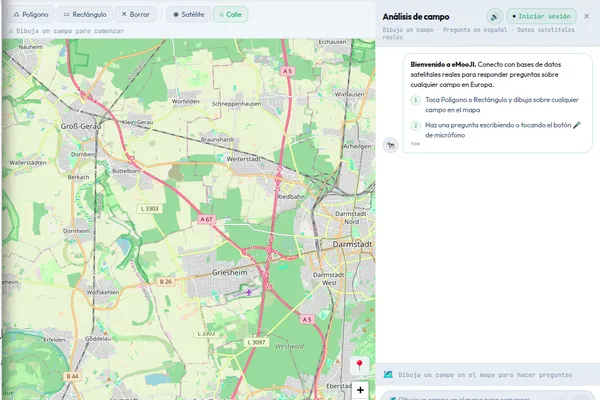
Task: Click the 'Dibuja un campo para comenzar' hint text
Action: [70, 31]
